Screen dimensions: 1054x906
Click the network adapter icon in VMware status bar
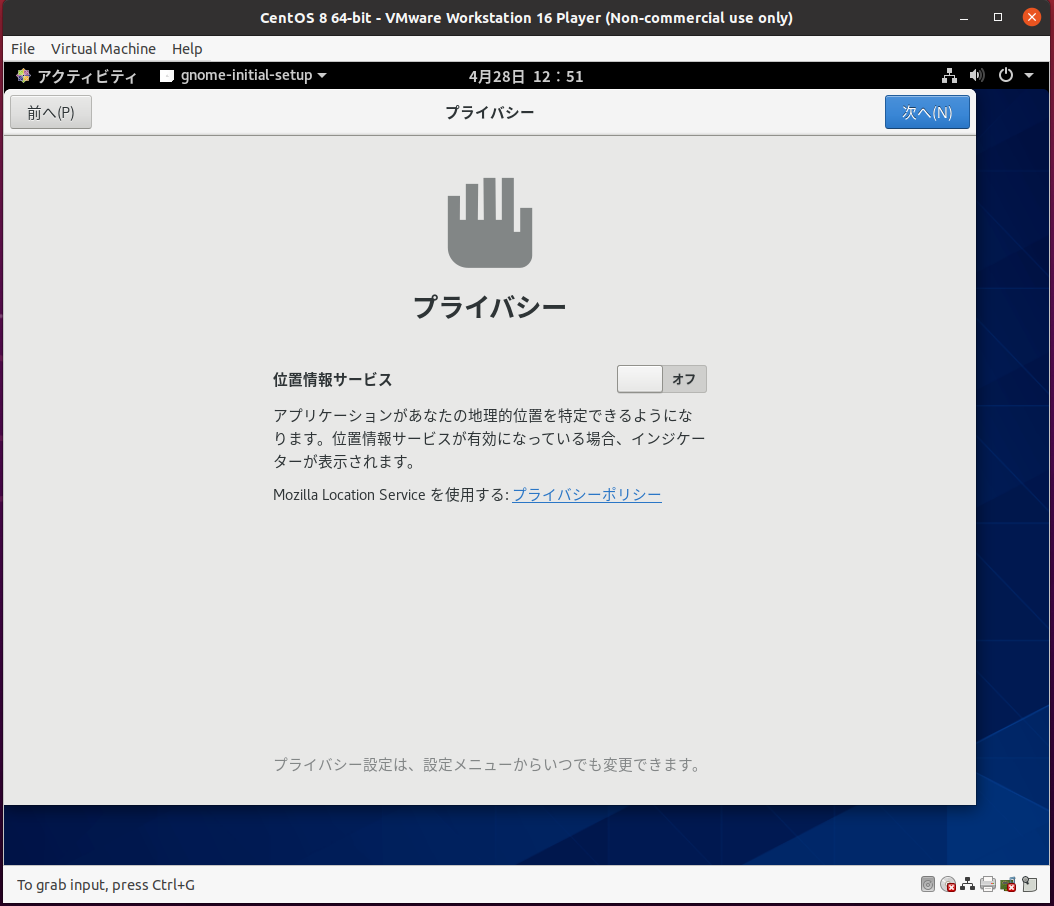click(968, 884)
